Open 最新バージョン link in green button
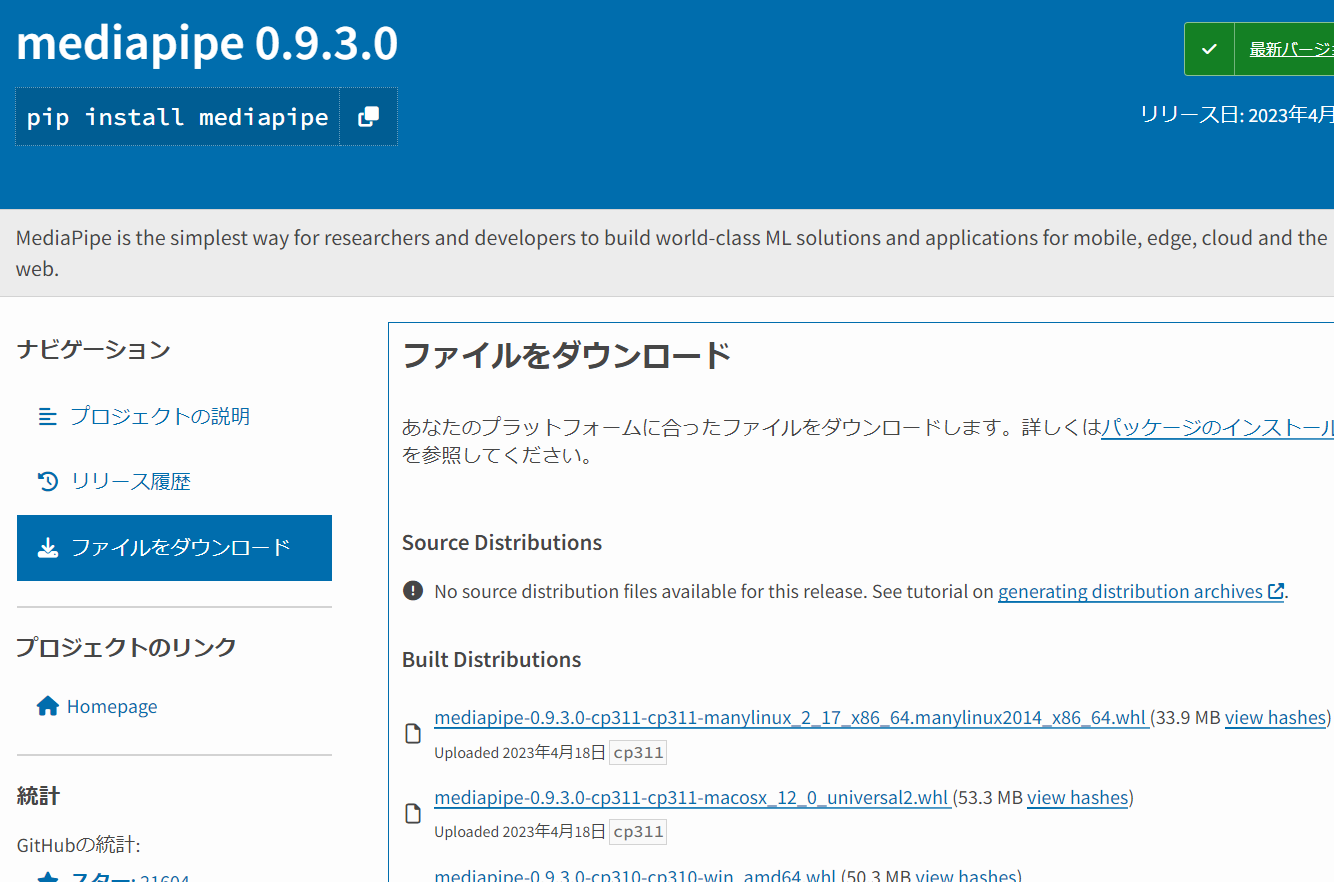1334x882 pixels. point(1291,49)
